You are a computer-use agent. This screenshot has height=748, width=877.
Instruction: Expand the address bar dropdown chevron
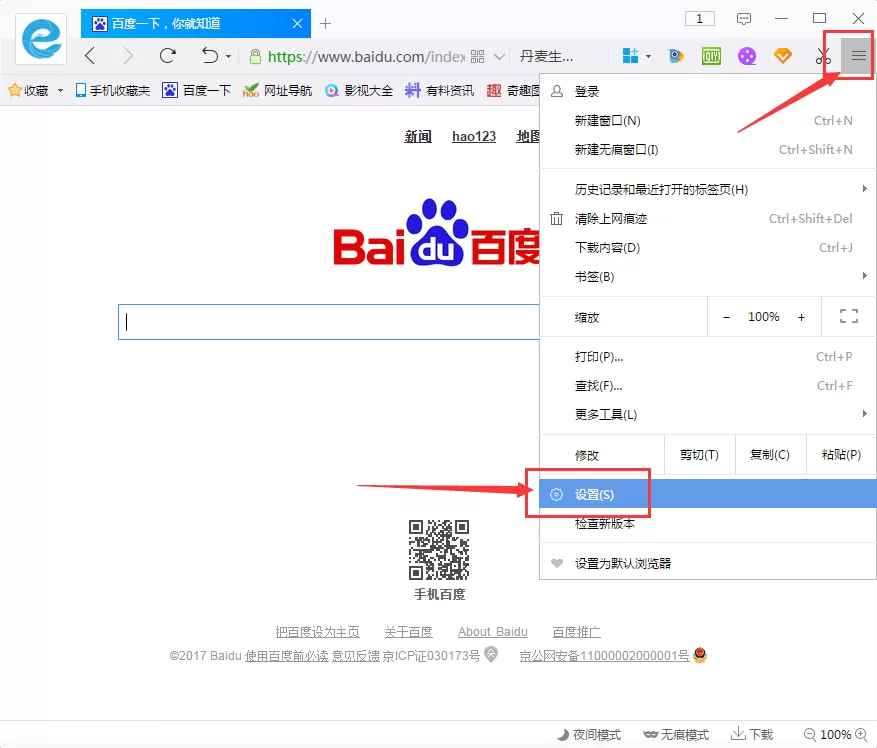(x=499, y=57)
